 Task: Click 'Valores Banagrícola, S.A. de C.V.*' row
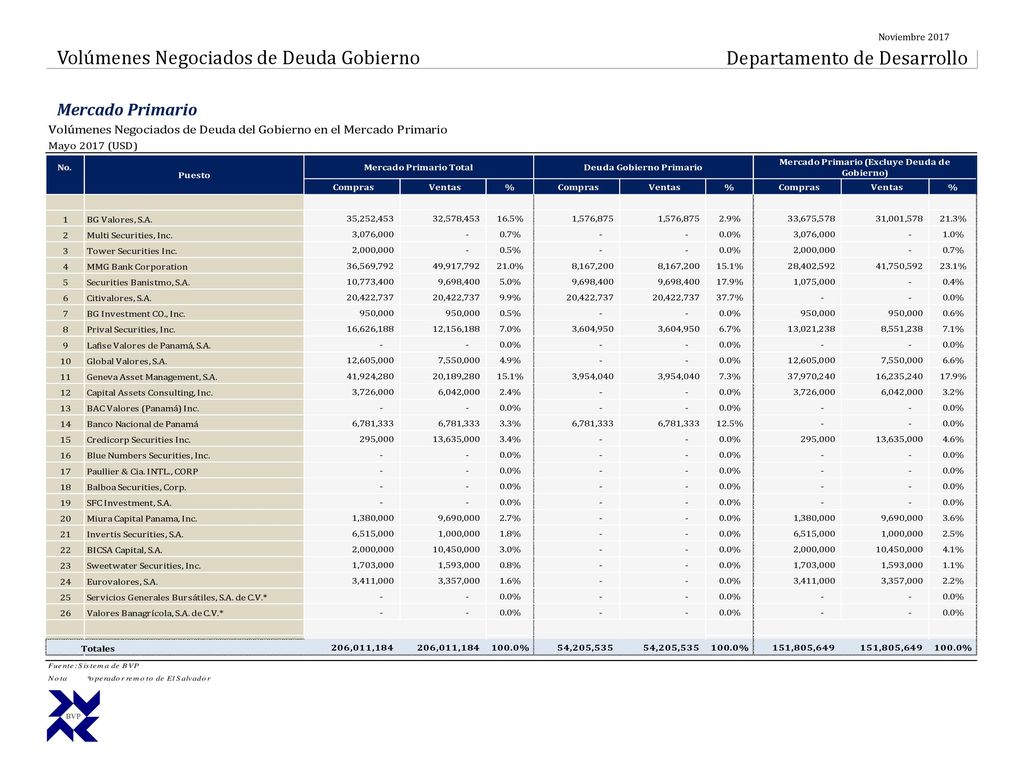pos(155,613)
